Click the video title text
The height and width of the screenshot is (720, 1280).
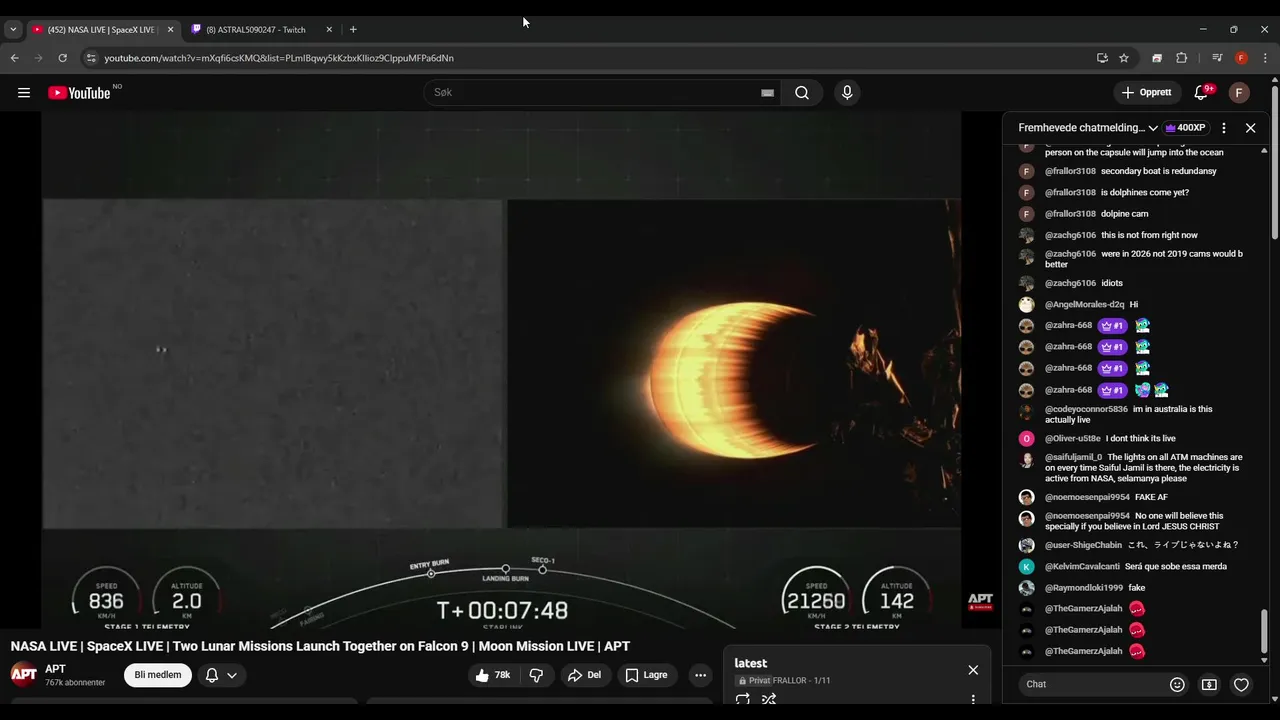320,646
